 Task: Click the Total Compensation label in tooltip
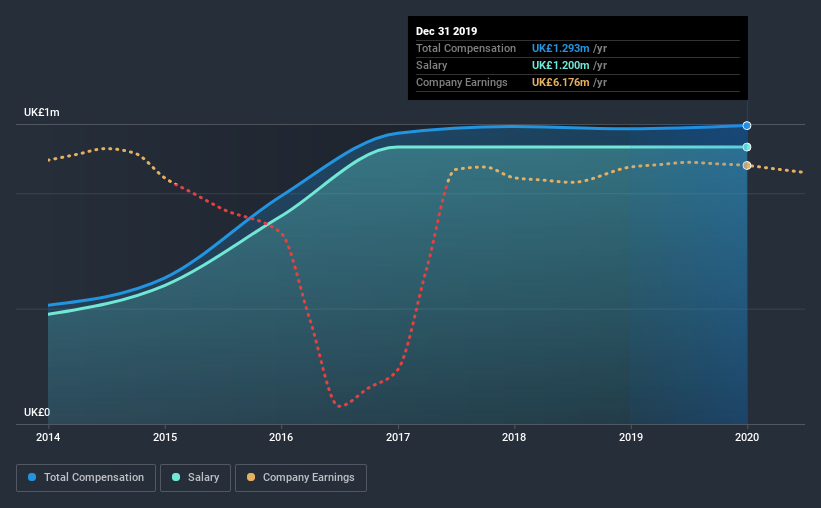pos(466,48)
